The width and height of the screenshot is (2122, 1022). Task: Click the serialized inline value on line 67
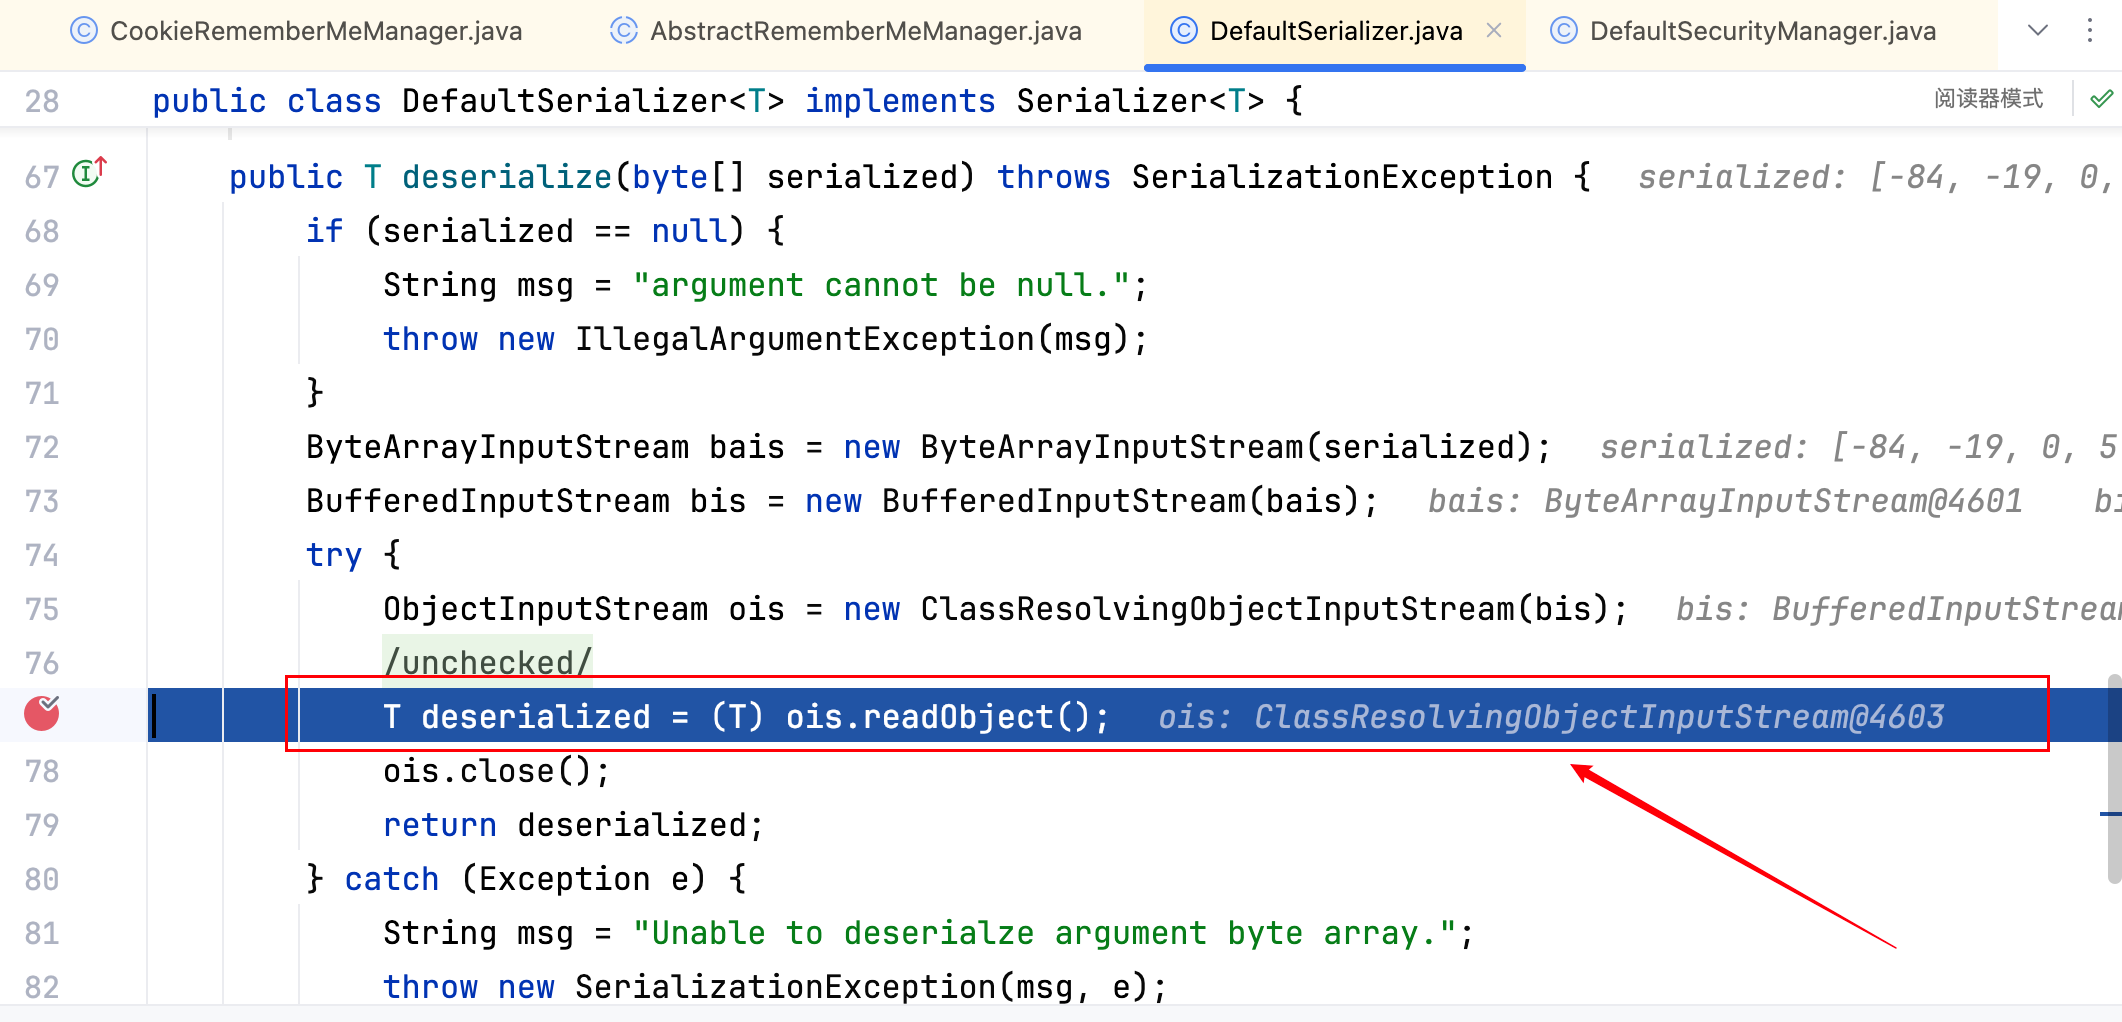1870,177
